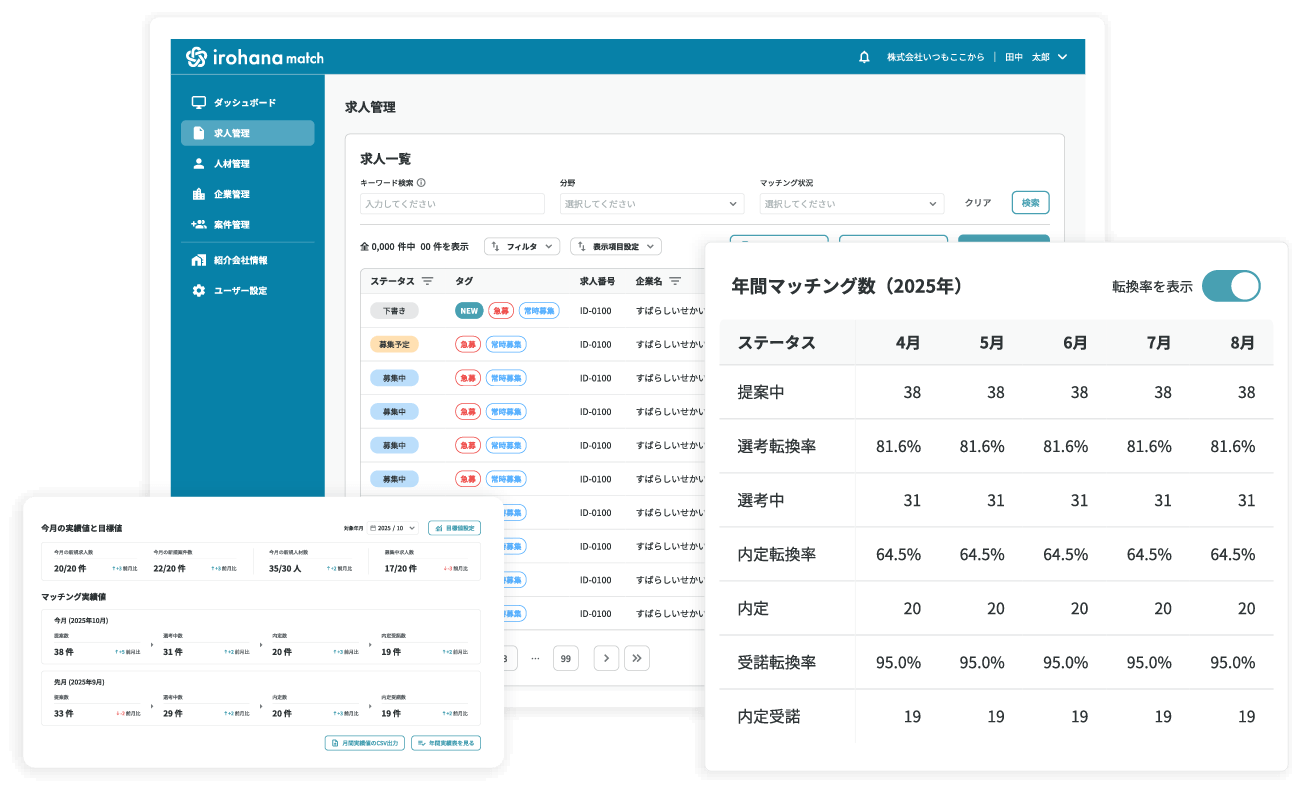The image size is (1310, 795).
Task: Click the 紹介会社情報 icon in sidebar
Action: pos(198,260)
